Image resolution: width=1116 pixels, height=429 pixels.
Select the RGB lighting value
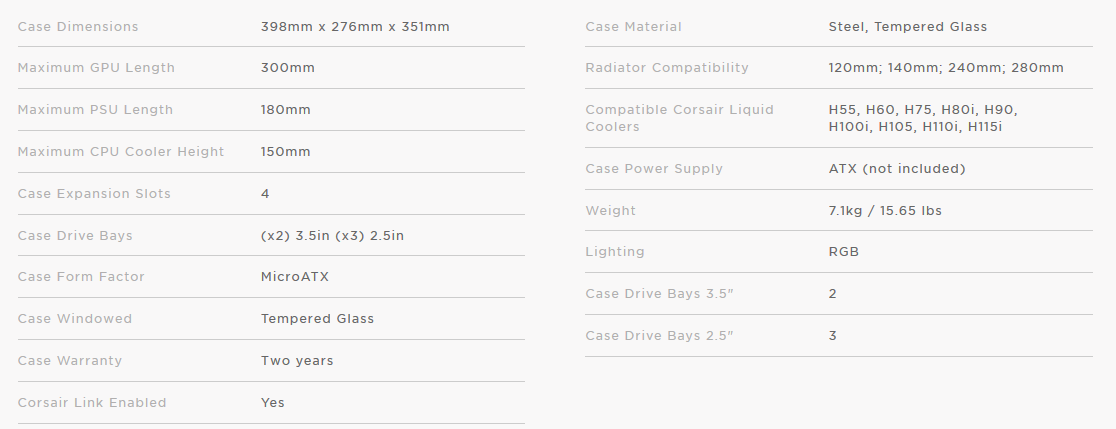[844, 252]
